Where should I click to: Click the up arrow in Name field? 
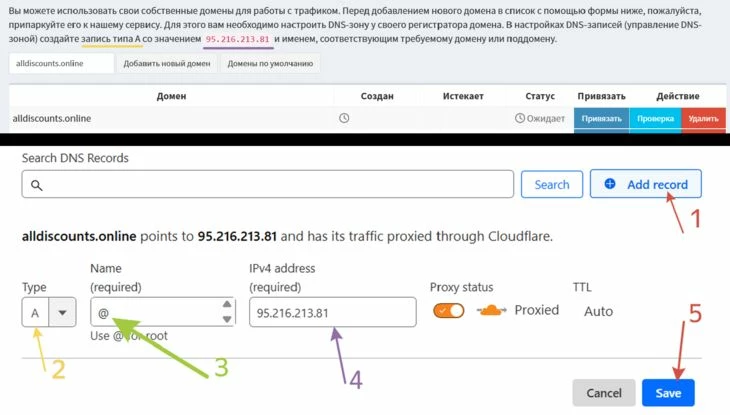(x=227, y=304)
